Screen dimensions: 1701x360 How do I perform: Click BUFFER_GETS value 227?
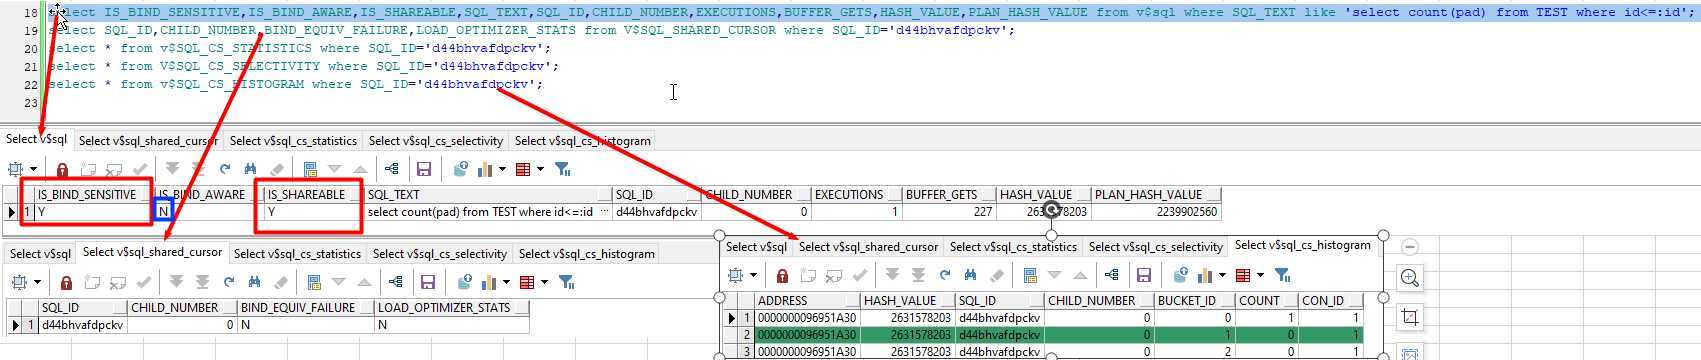click(x=949, y=212)
